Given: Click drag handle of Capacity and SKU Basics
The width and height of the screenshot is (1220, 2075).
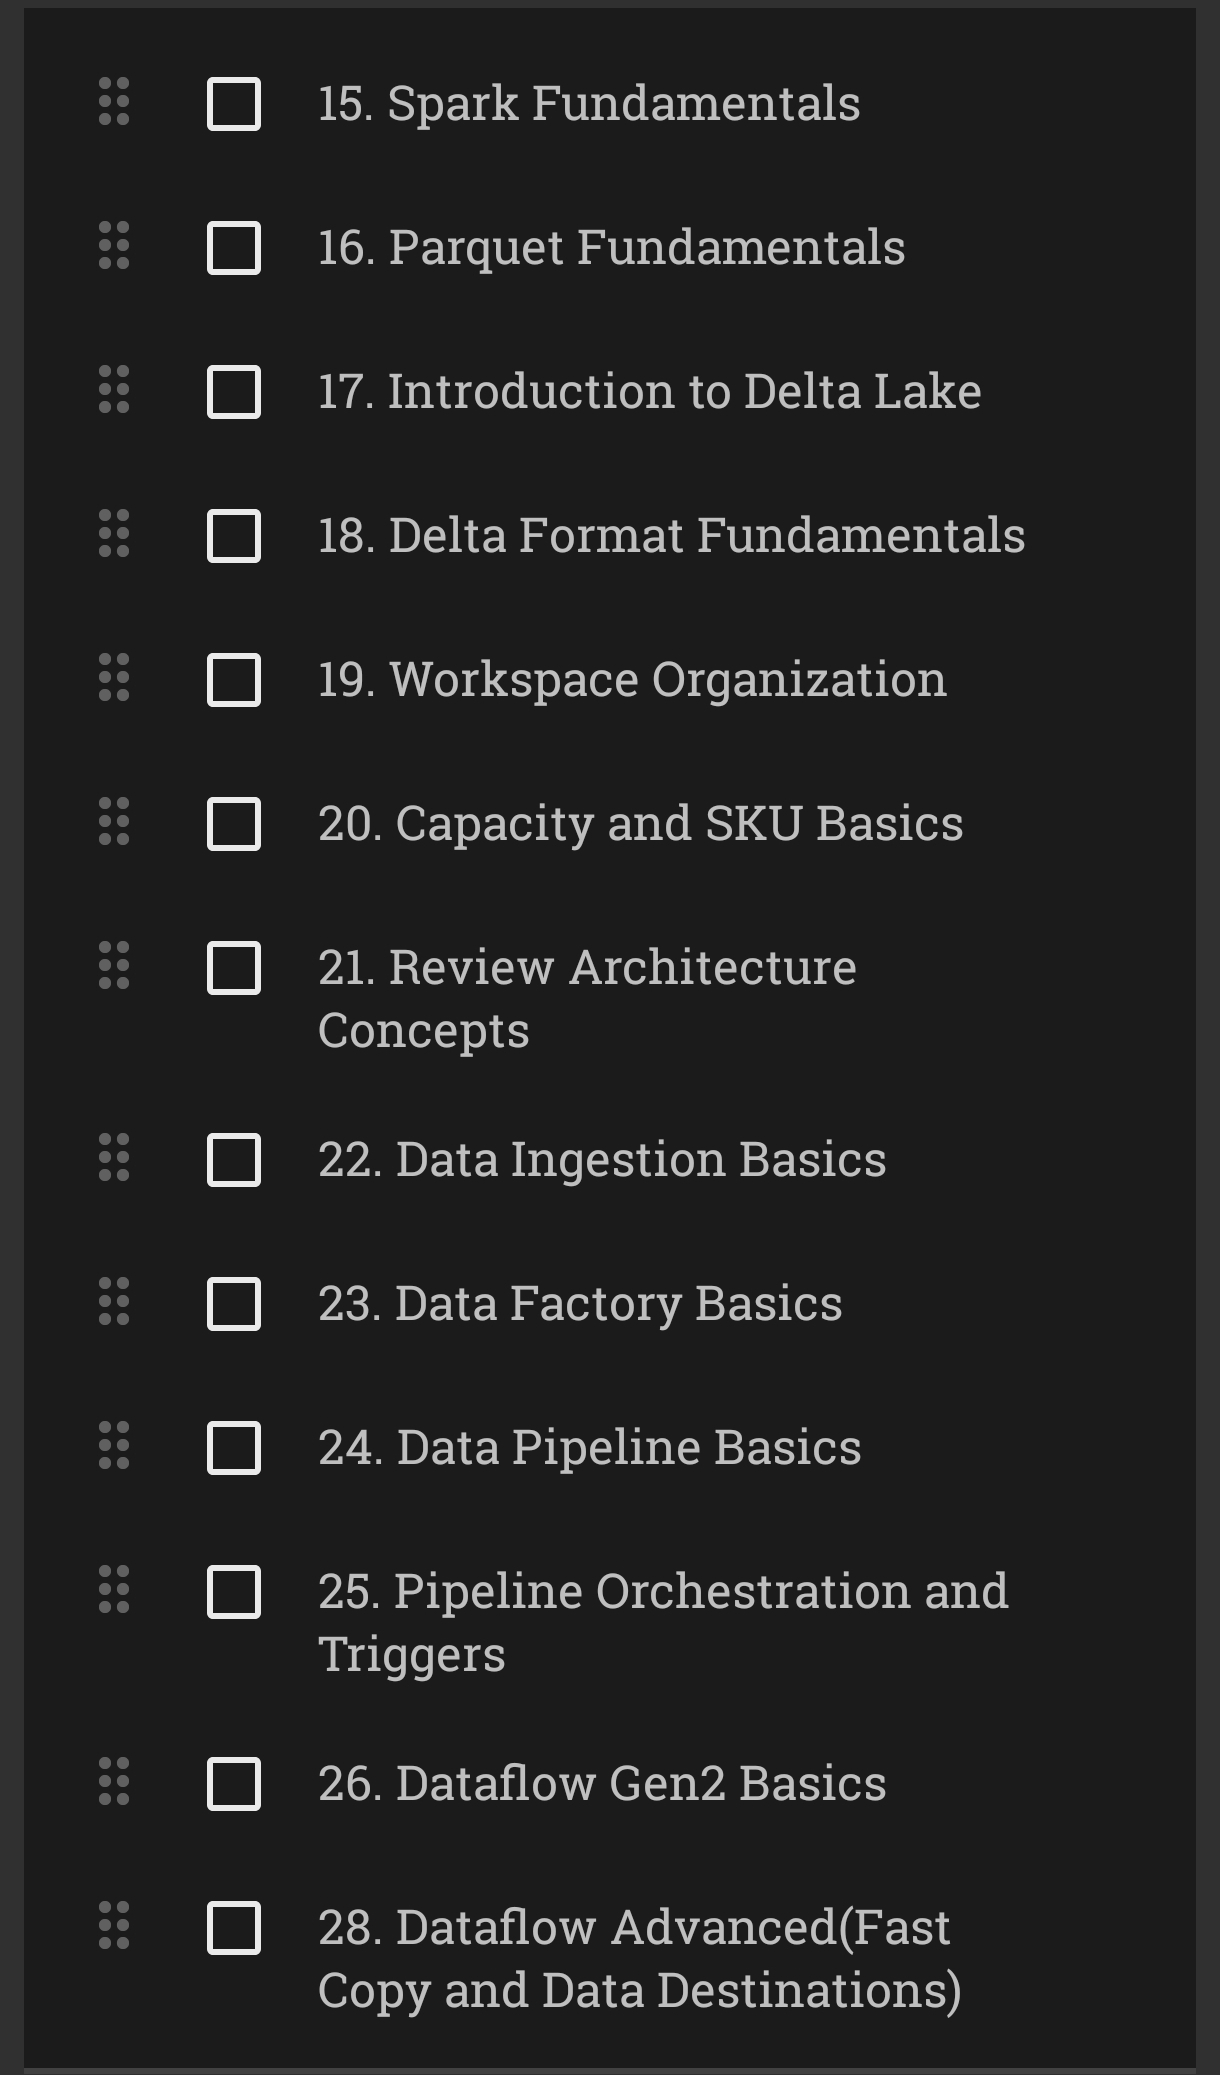Looking at the screenshot, I should 114,822.
